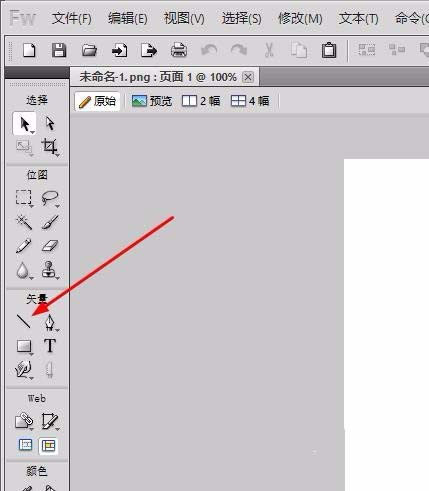This screenshot has height=491, width=429.
Task: Select the Brush tool
Action: tap(50, 222)
